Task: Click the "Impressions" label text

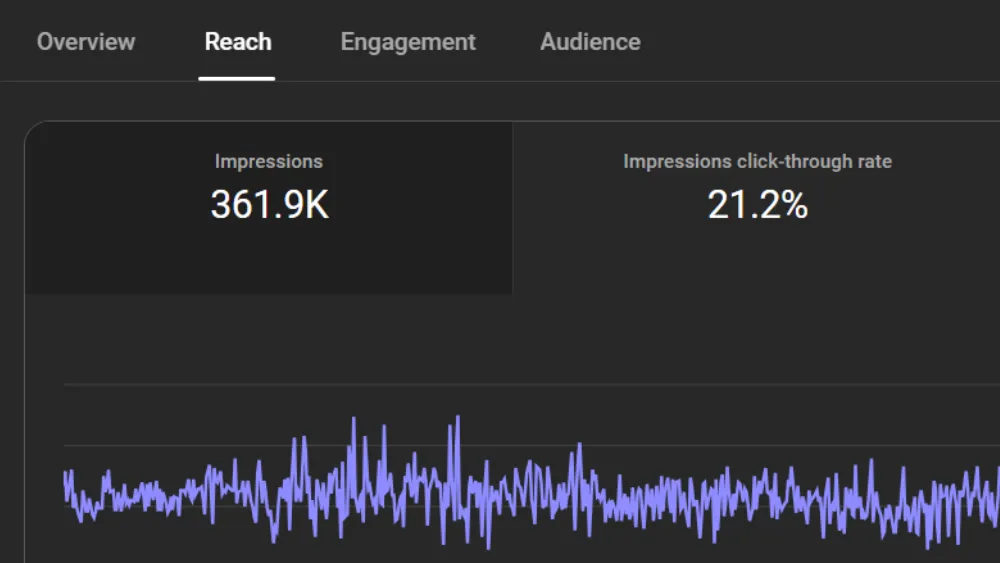Action: pos(269,161)
